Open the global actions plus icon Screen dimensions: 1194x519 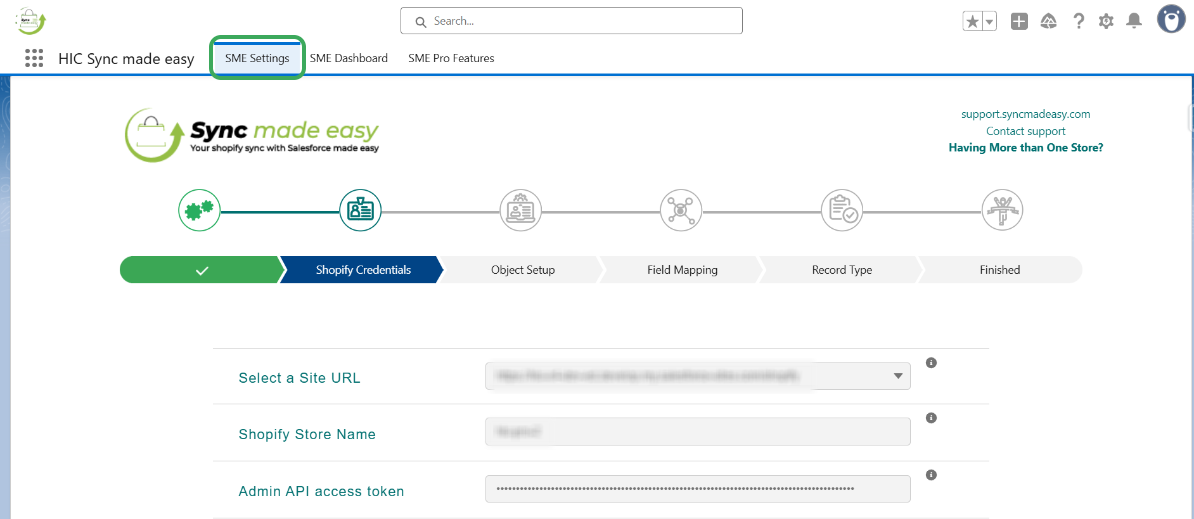[x=1020, y=21]
